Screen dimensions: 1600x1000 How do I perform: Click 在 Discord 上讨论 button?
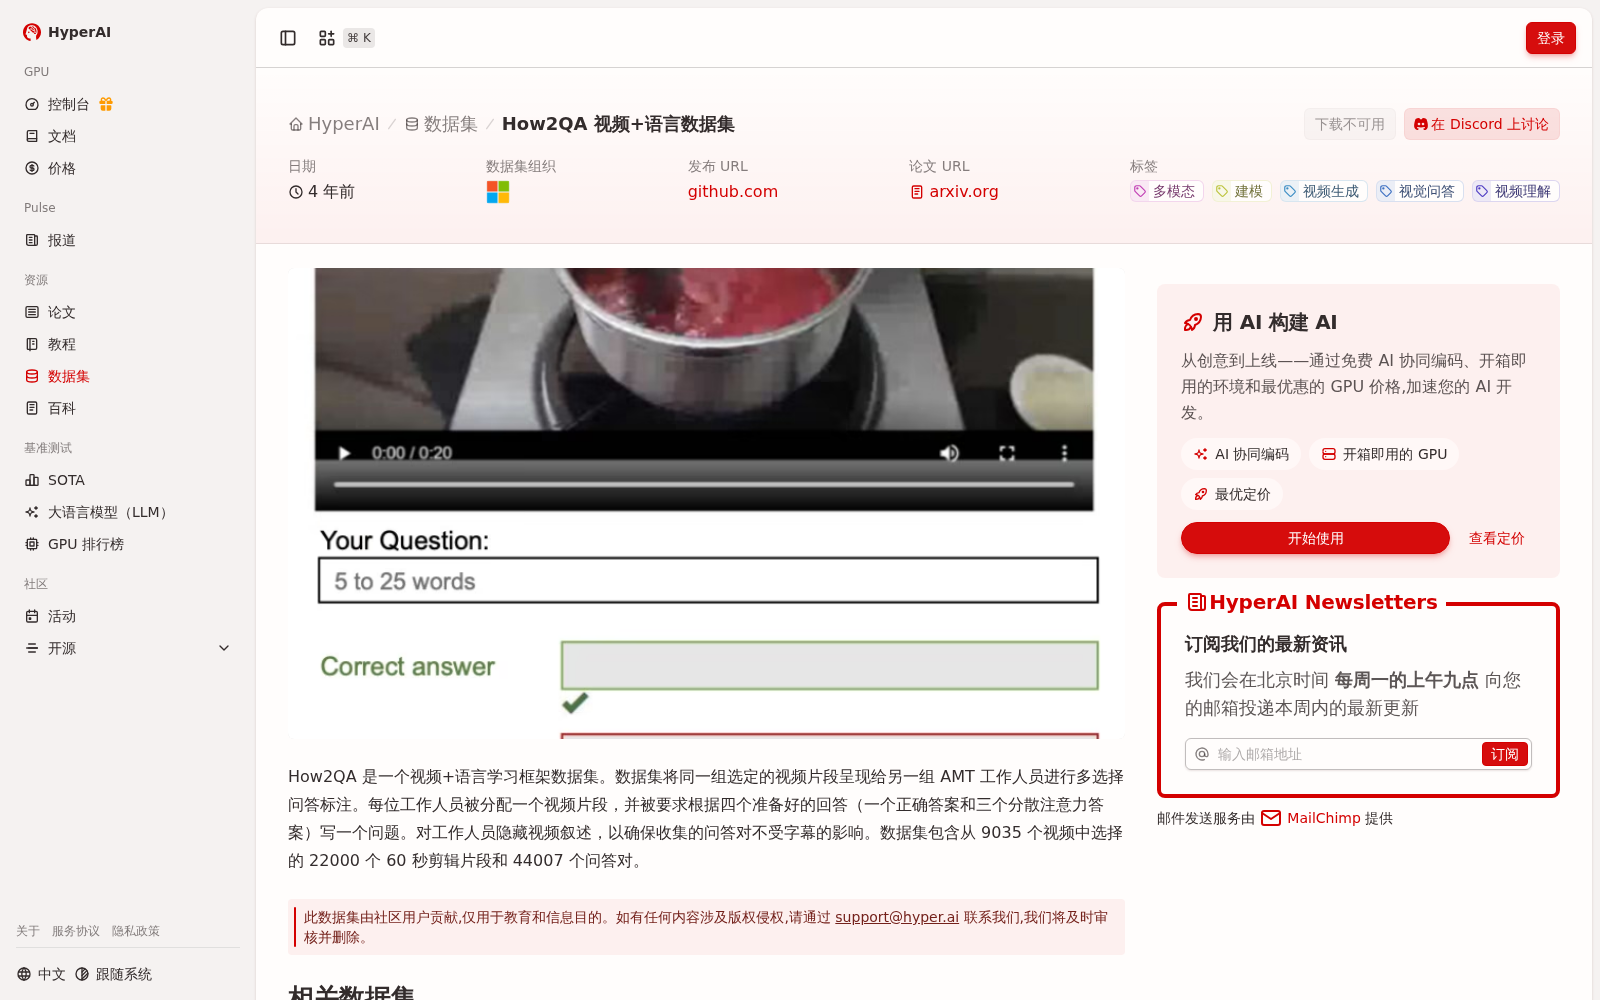pos(1481,124)
